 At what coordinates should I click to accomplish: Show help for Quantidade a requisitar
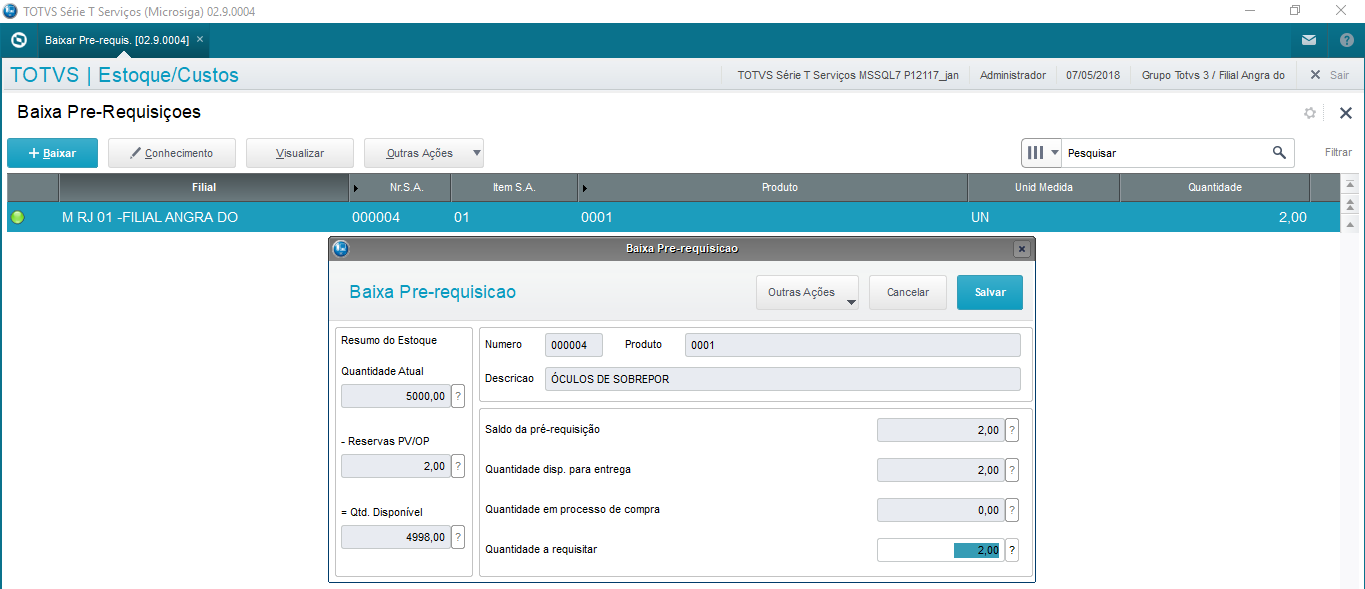coord(1012,550)
